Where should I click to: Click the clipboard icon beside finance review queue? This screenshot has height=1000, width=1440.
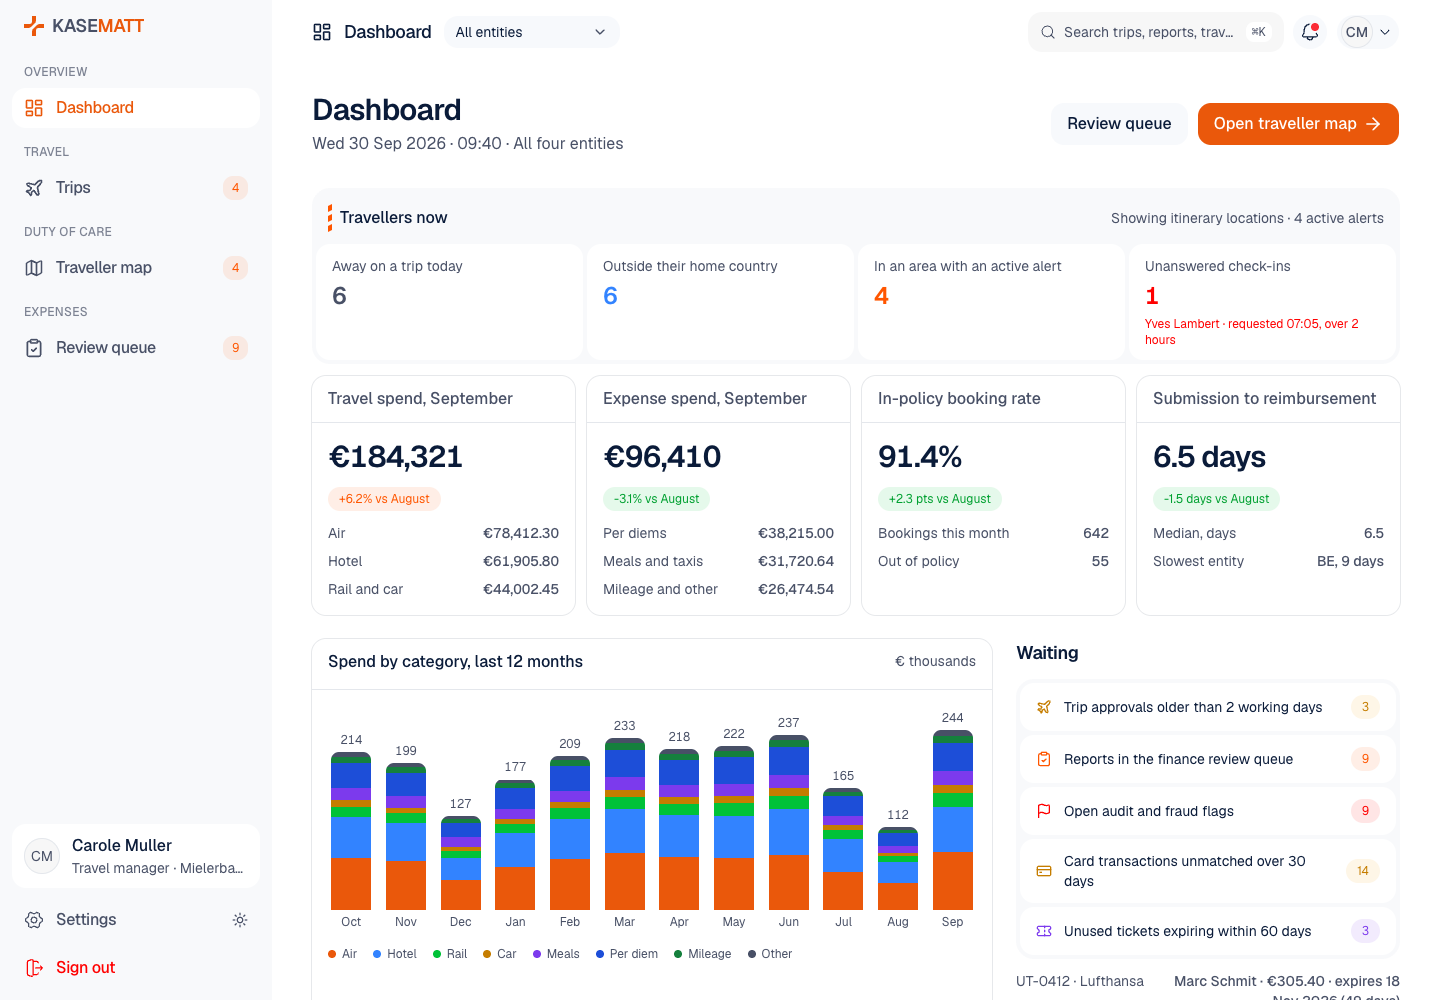(1044, 759)
